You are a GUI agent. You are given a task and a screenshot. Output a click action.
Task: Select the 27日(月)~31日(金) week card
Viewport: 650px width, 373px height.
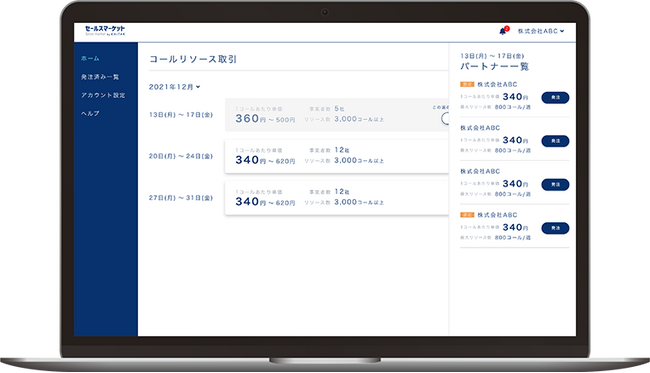coord(337,198)
